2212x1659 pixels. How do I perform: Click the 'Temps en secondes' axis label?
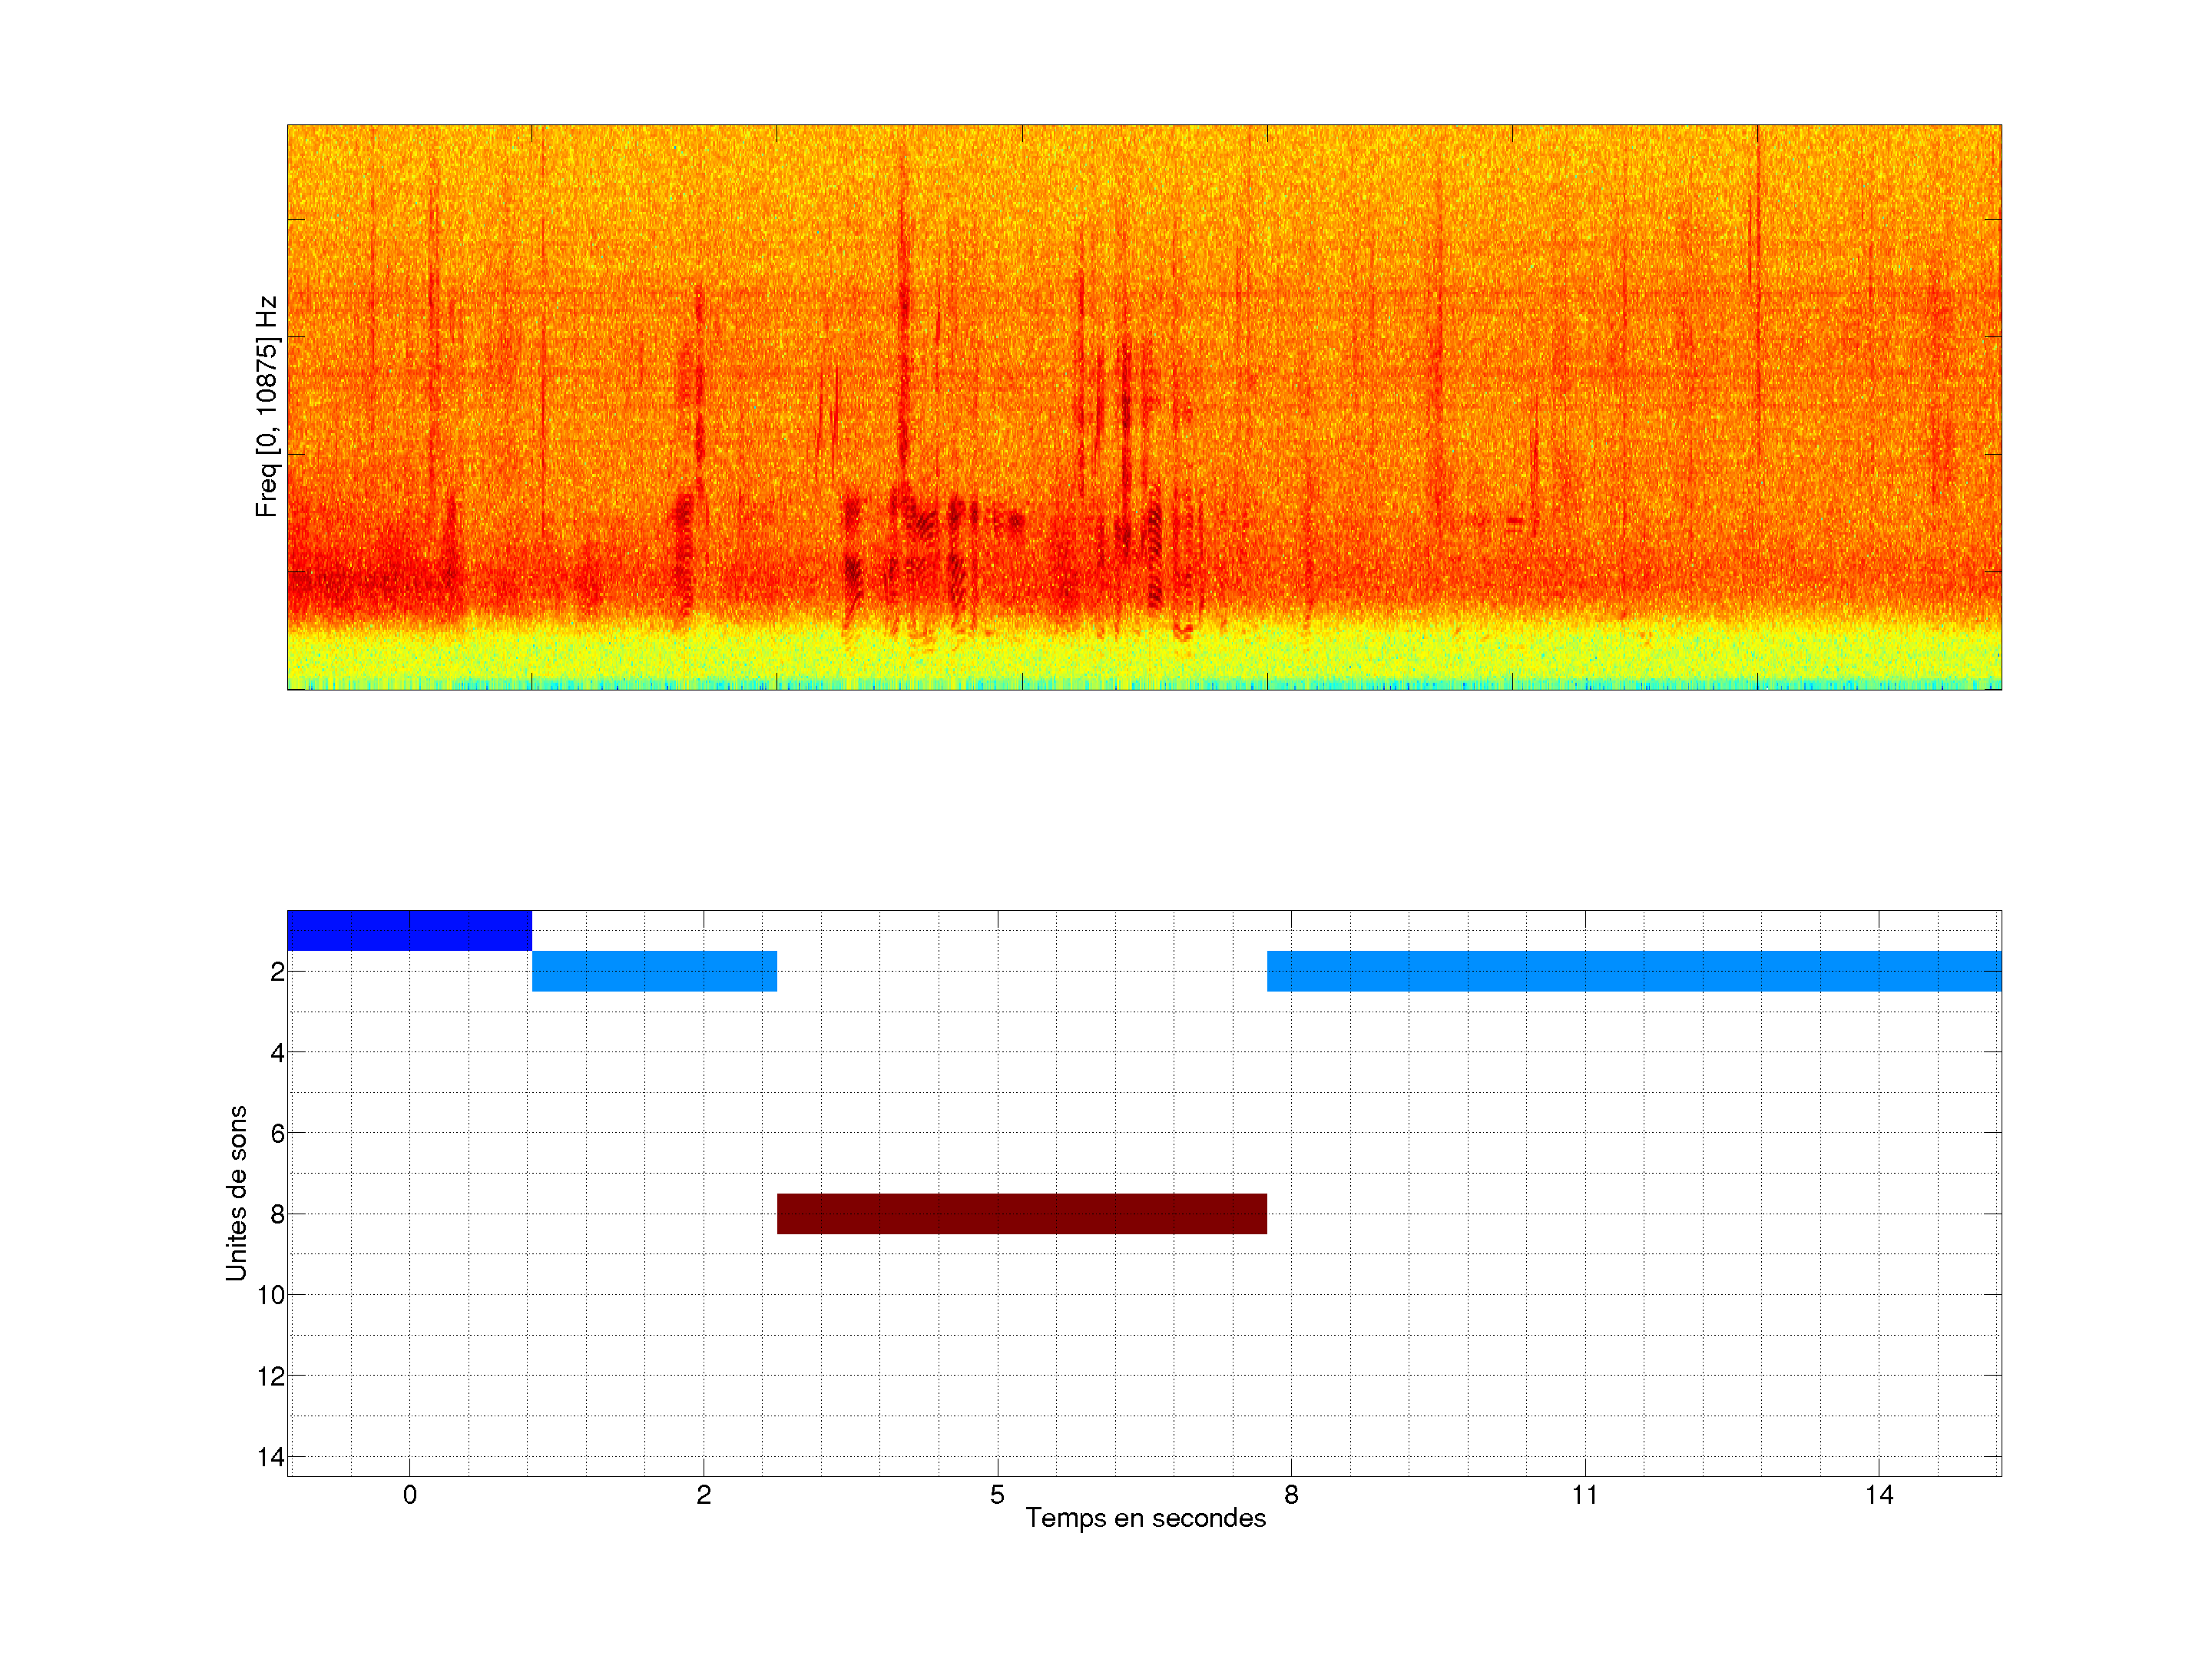[x=1145, y=1518]
